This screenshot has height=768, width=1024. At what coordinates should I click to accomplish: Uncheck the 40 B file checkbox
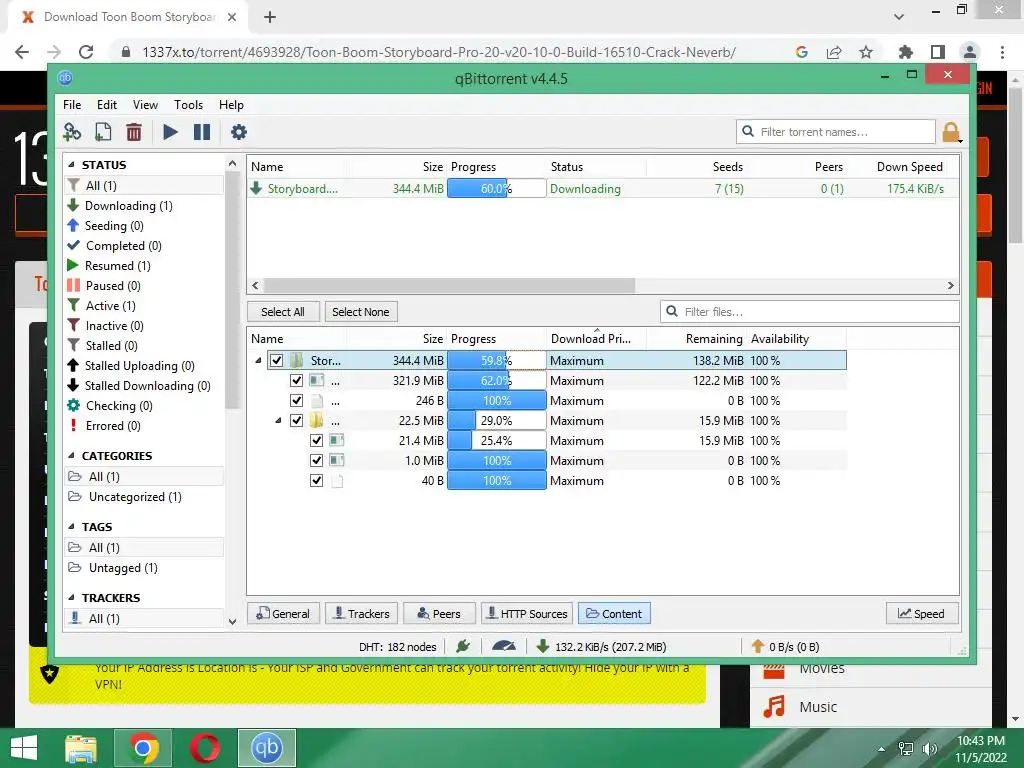pos(317,481)
